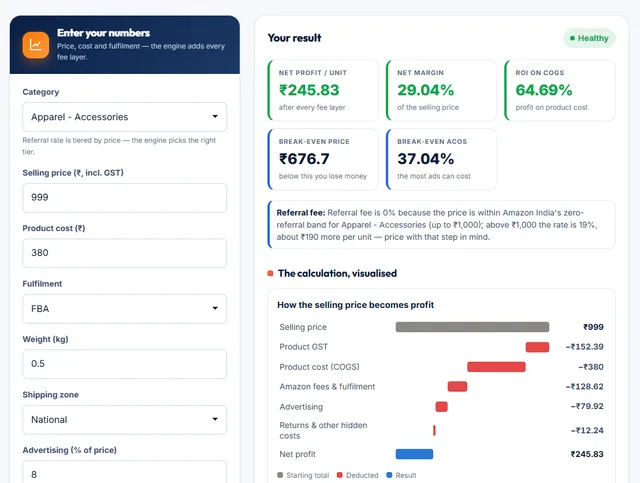Click the -₹128.62 Amazon fees value
Image resolution: width=640 pixels, height=483 pixels.
(x=584, y=387)
